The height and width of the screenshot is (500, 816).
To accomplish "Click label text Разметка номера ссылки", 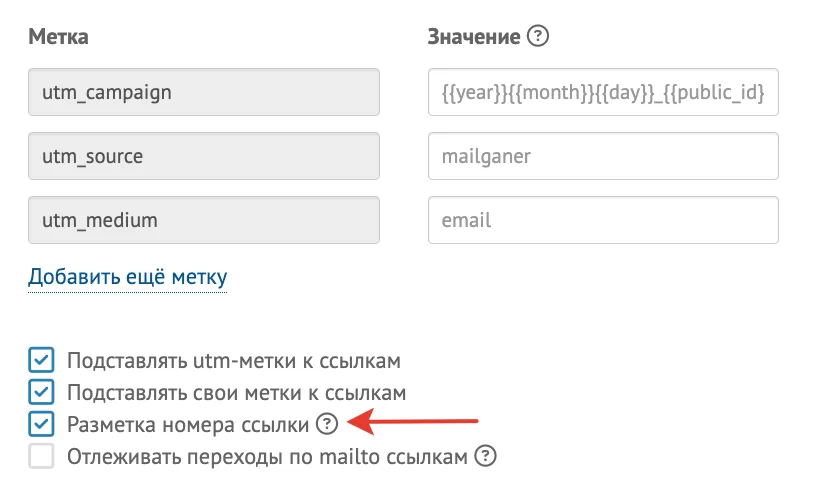I will click(188, 425).
